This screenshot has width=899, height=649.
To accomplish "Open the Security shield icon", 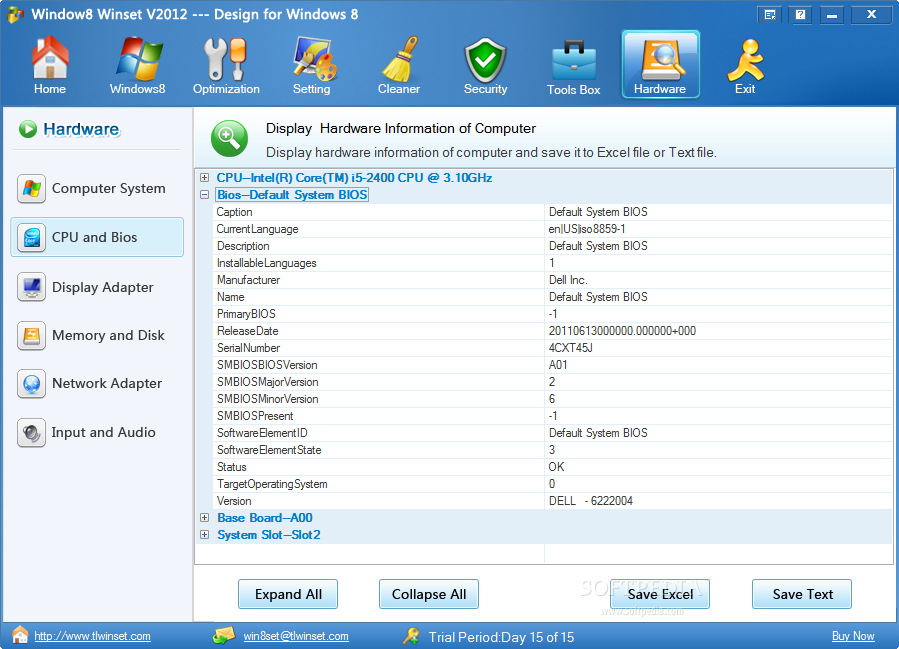I will 486,60.
